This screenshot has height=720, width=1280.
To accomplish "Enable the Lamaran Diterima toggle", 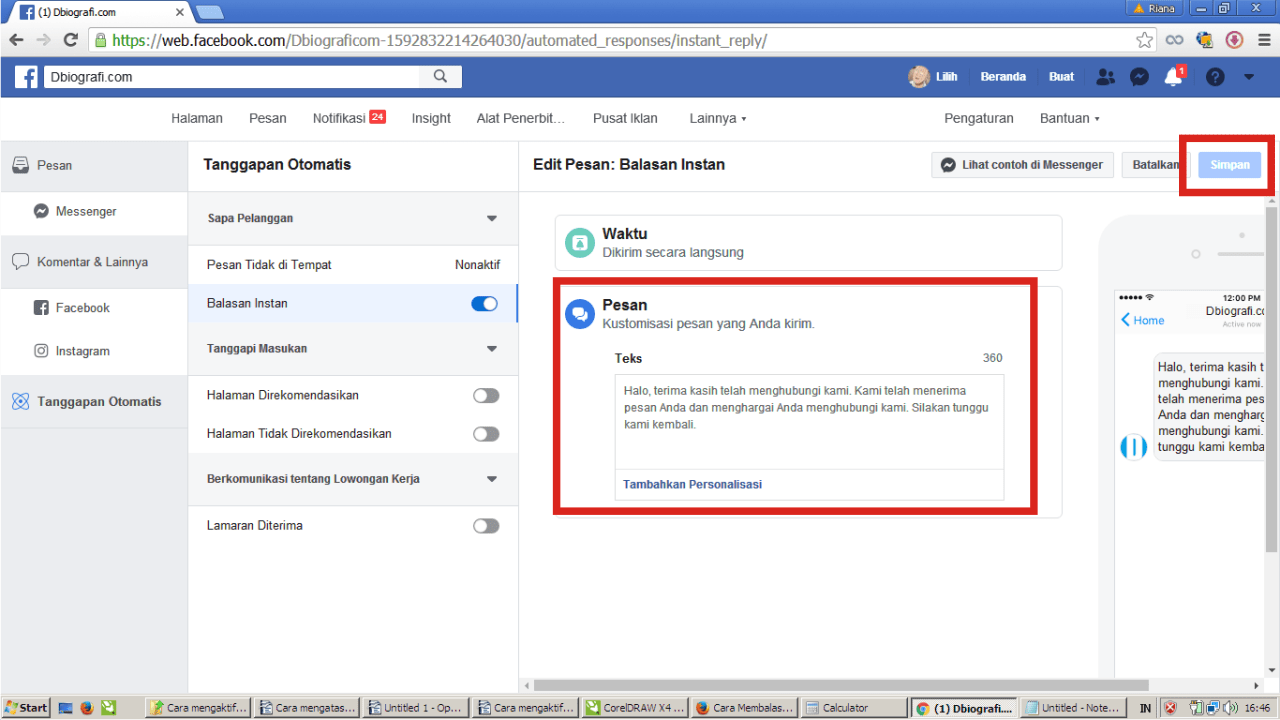I will click(x=486, y=525).
